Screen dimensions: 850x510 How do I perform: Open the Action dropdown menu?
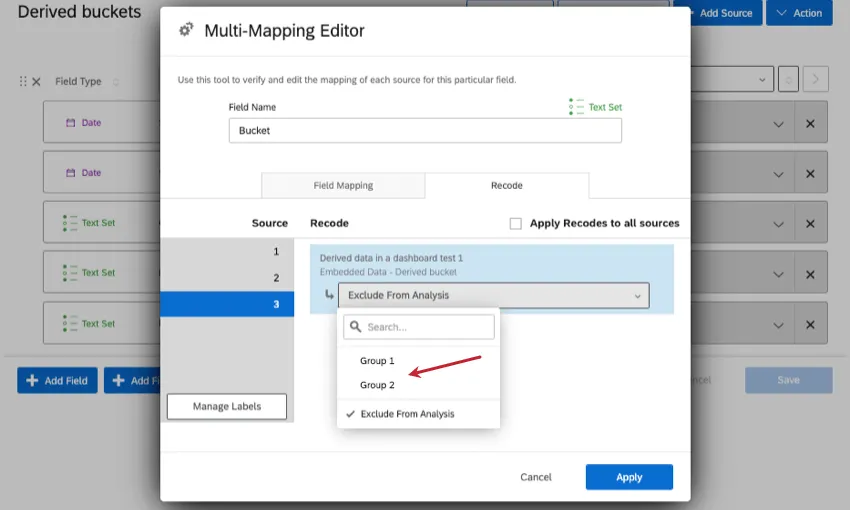pos(799,13)
